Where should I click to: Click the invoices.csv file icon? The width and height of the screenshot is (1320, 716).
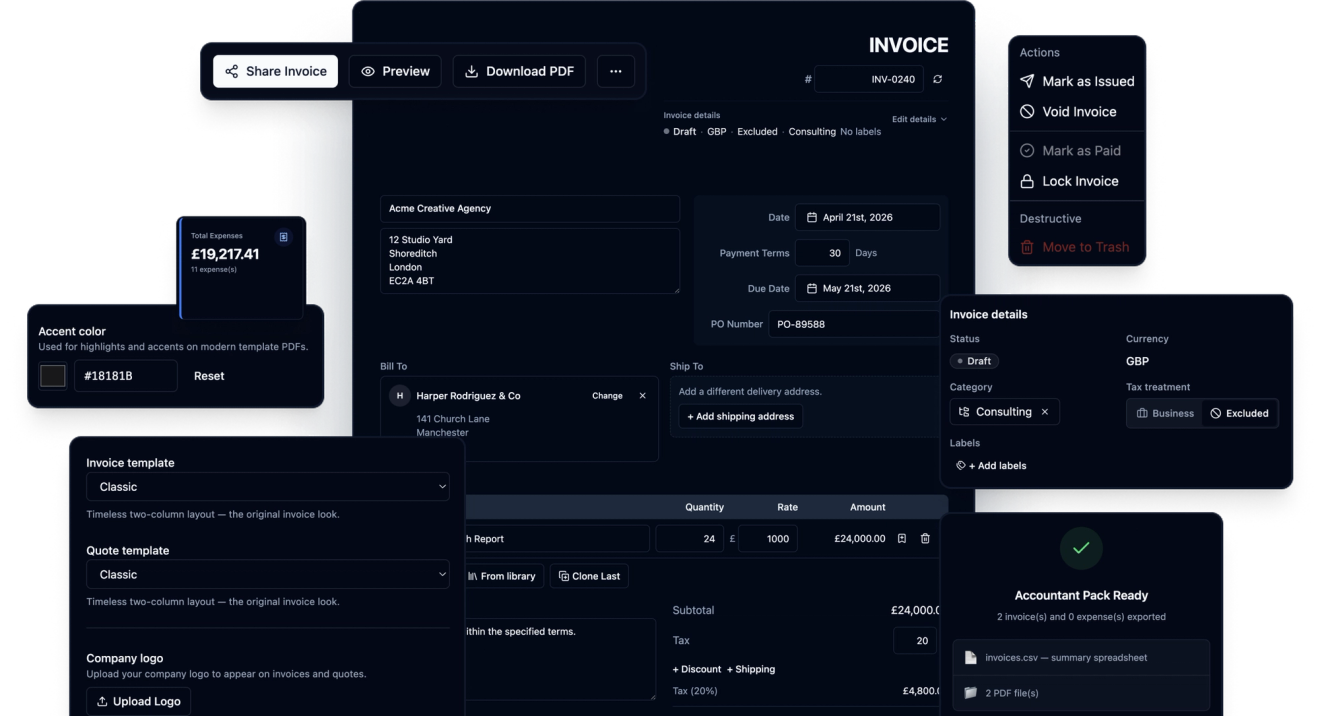970,658
